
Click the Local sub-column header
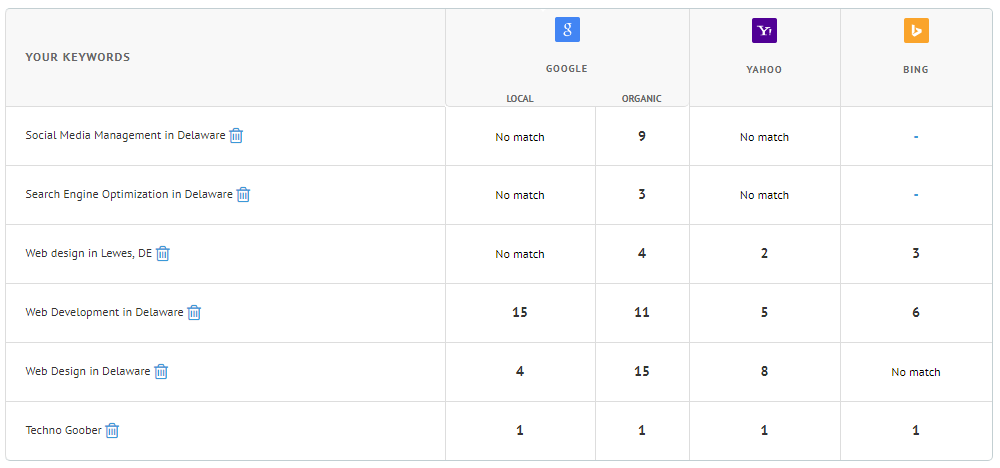click(x=520, y=99)
